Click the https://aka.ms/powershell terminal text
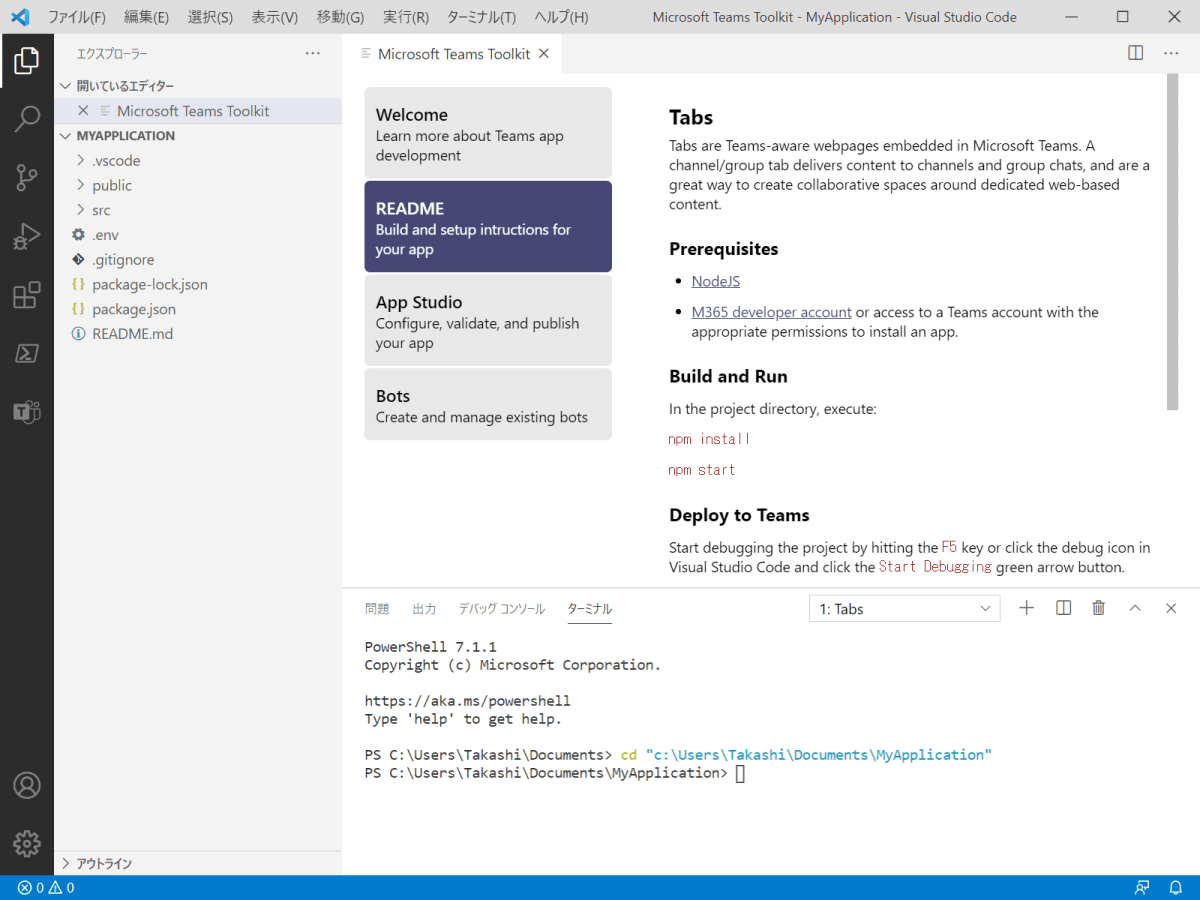The height and width of the screenshot is (900, 1200). point(467,701)
